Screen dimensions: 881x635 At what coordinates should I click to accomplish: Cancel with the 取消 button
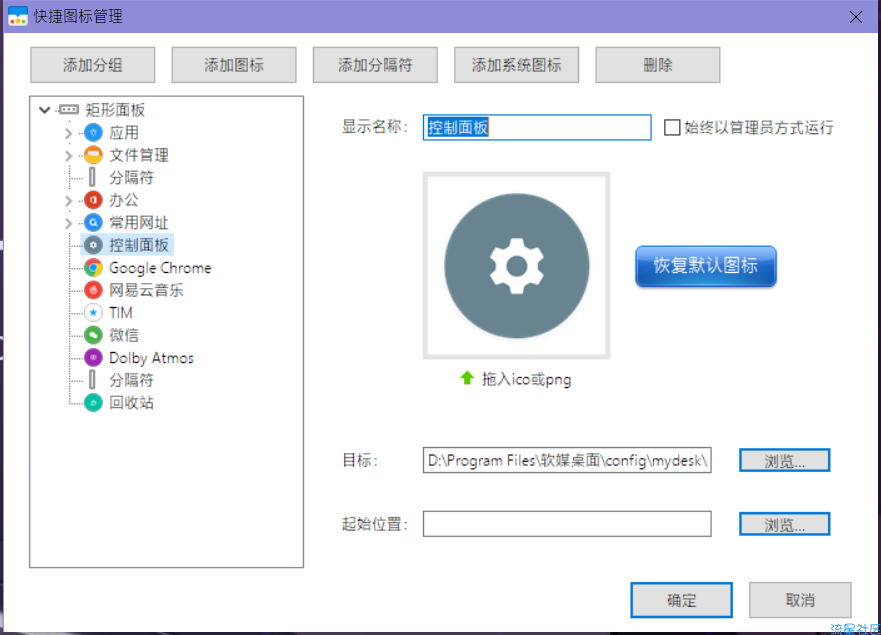coord(800,600)
